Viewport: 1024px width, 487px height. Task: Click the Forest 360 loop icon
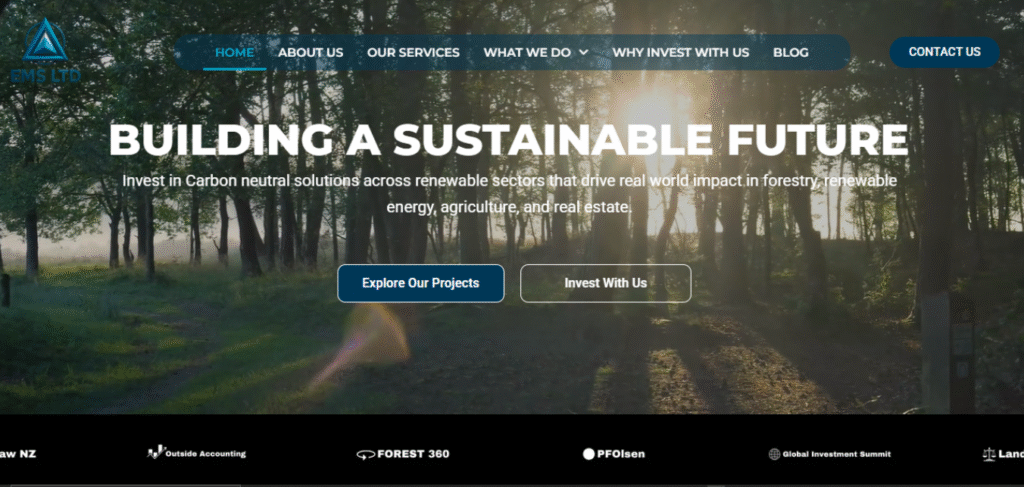click(x=365, y=454)
